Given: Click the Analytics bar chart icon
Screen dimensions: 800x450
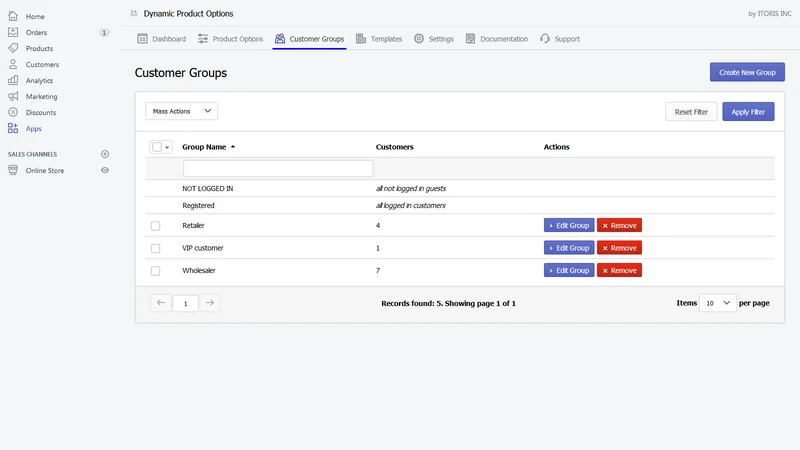Looking at the screenshot, I should tap(13, 80).
